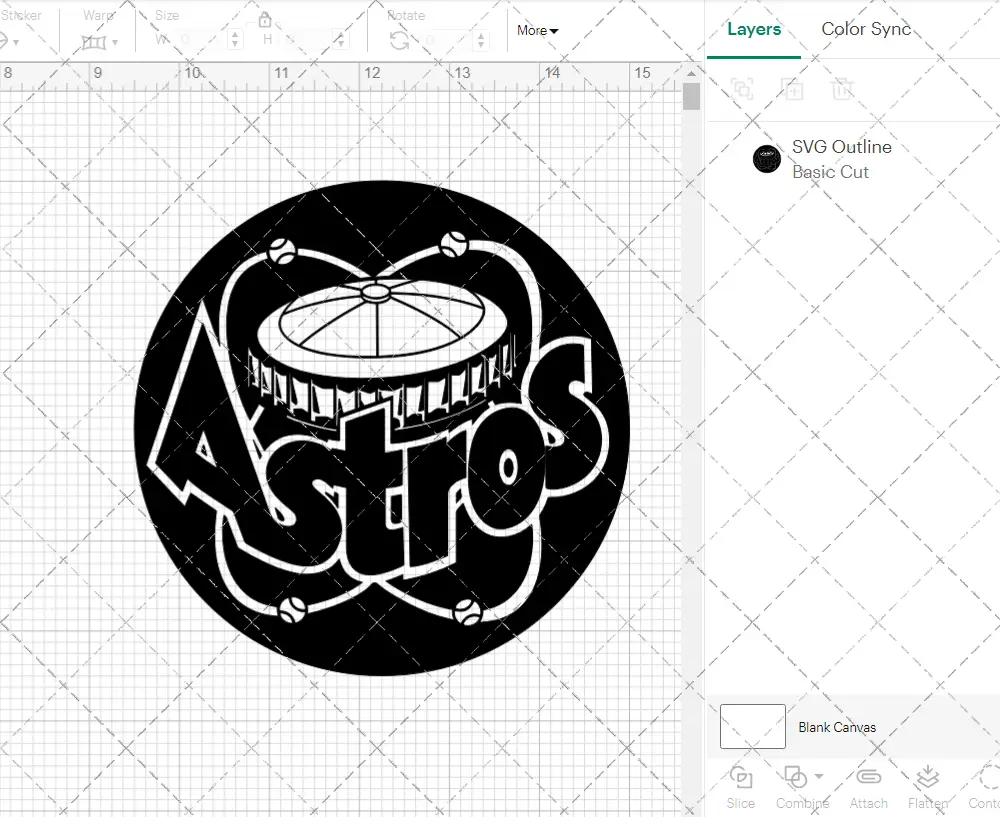Open the More dropdown menu
The image size is (1000, 817).
tap(538, 30)
